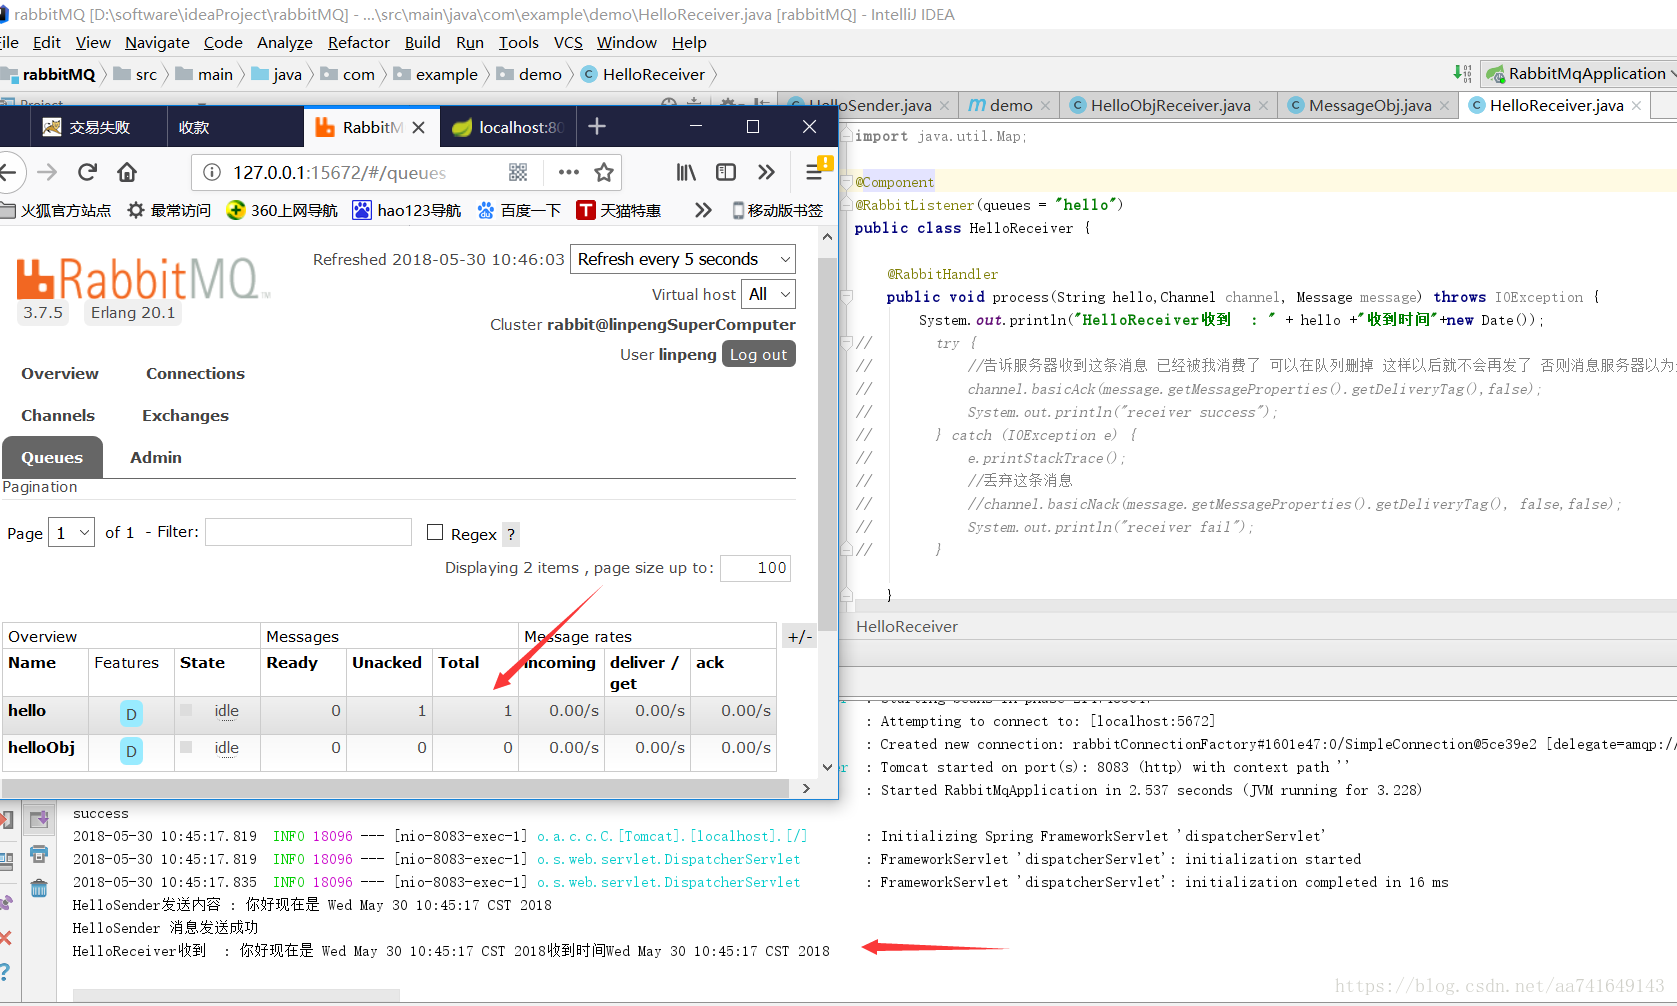Screen dimensions: 1677x1006
Task: Open the Page number dropdown
Action: tap(71, 532)
